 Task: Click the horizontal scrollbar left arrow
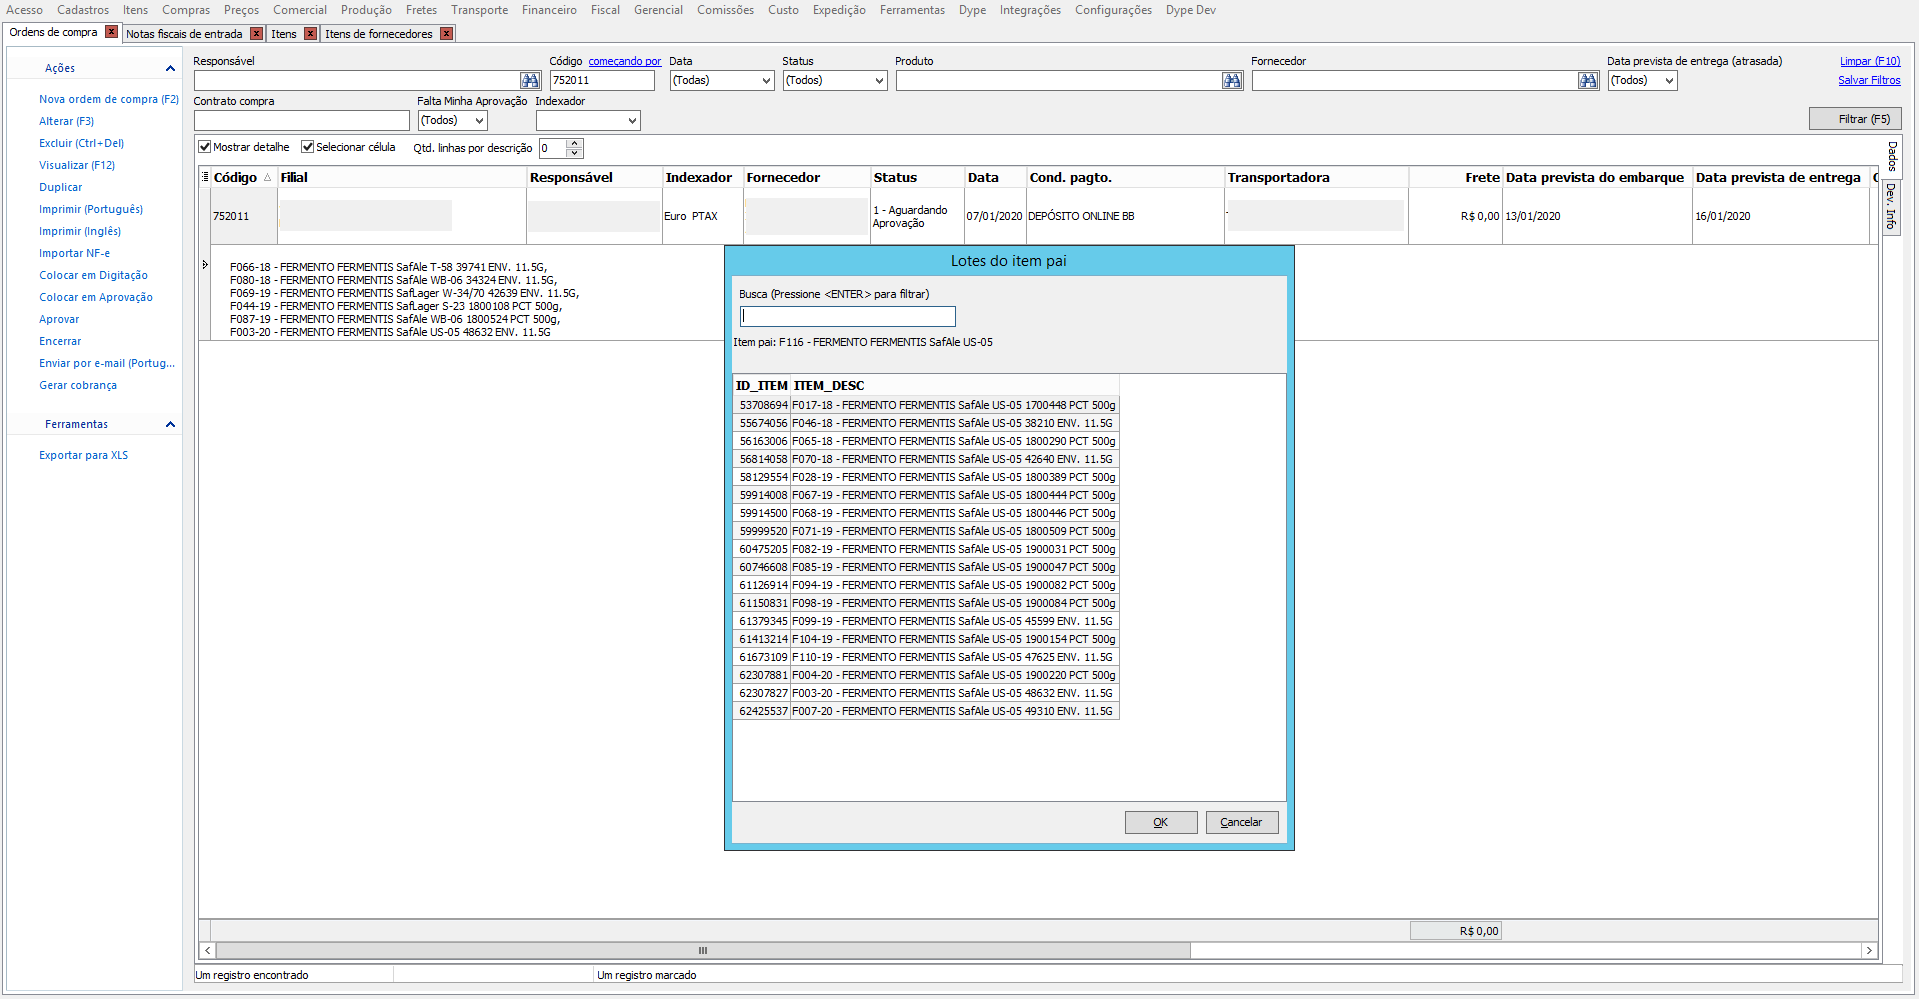click(x=207, y=950)
